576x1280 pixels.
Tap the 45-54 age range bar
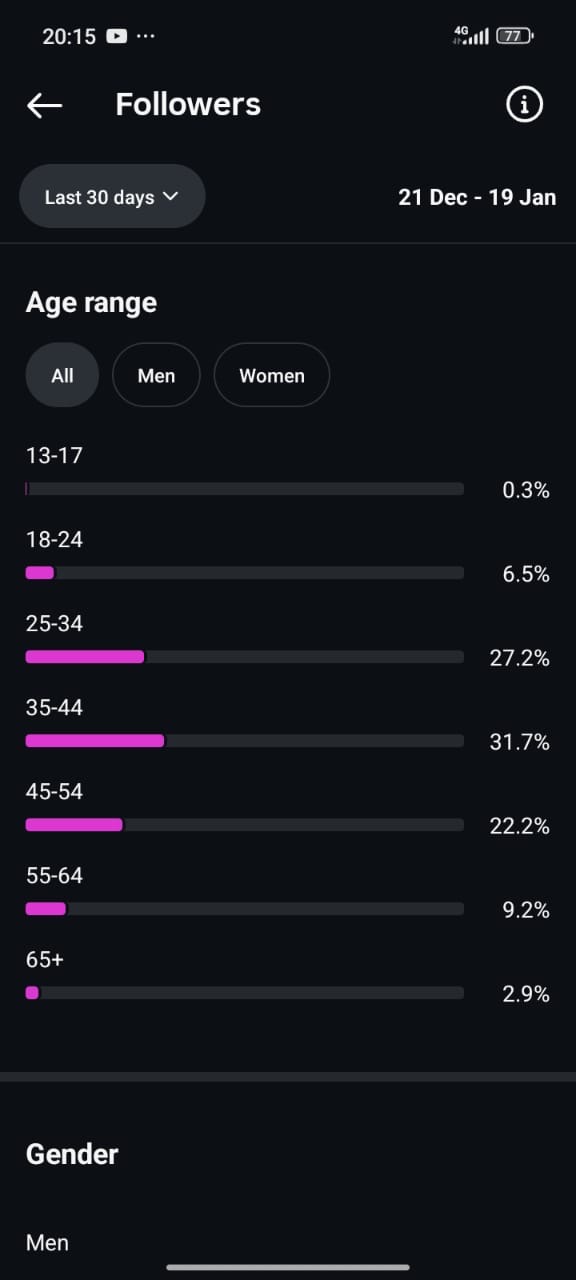[x=245, y=825]
